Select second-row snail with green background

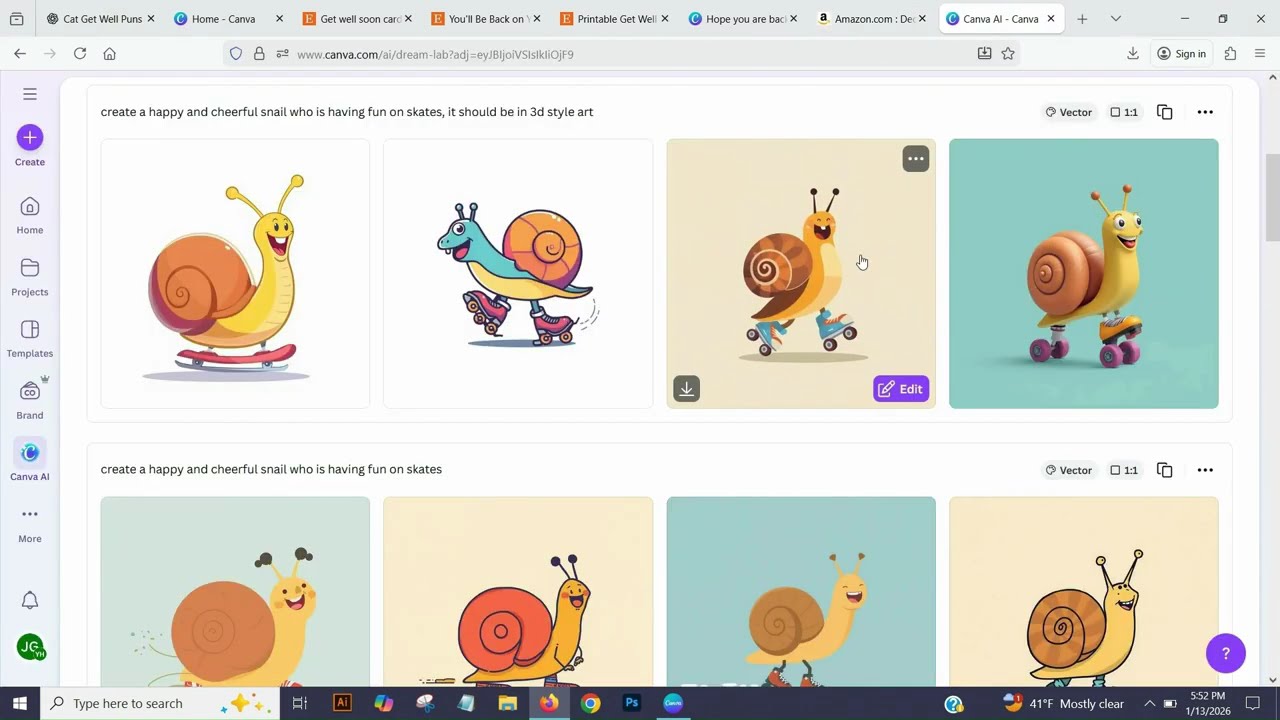[x=235, y=591]
